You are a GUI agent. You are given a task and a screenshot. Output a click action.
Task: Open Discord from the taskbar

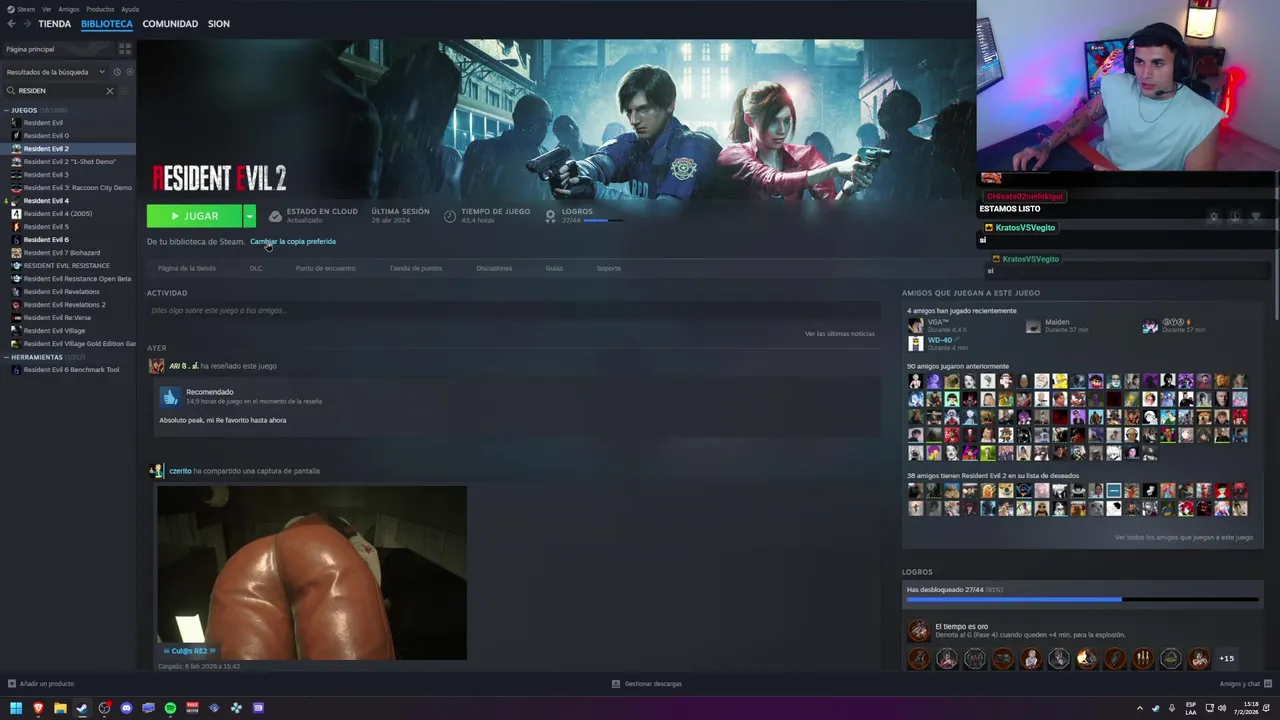pos(126,708)
